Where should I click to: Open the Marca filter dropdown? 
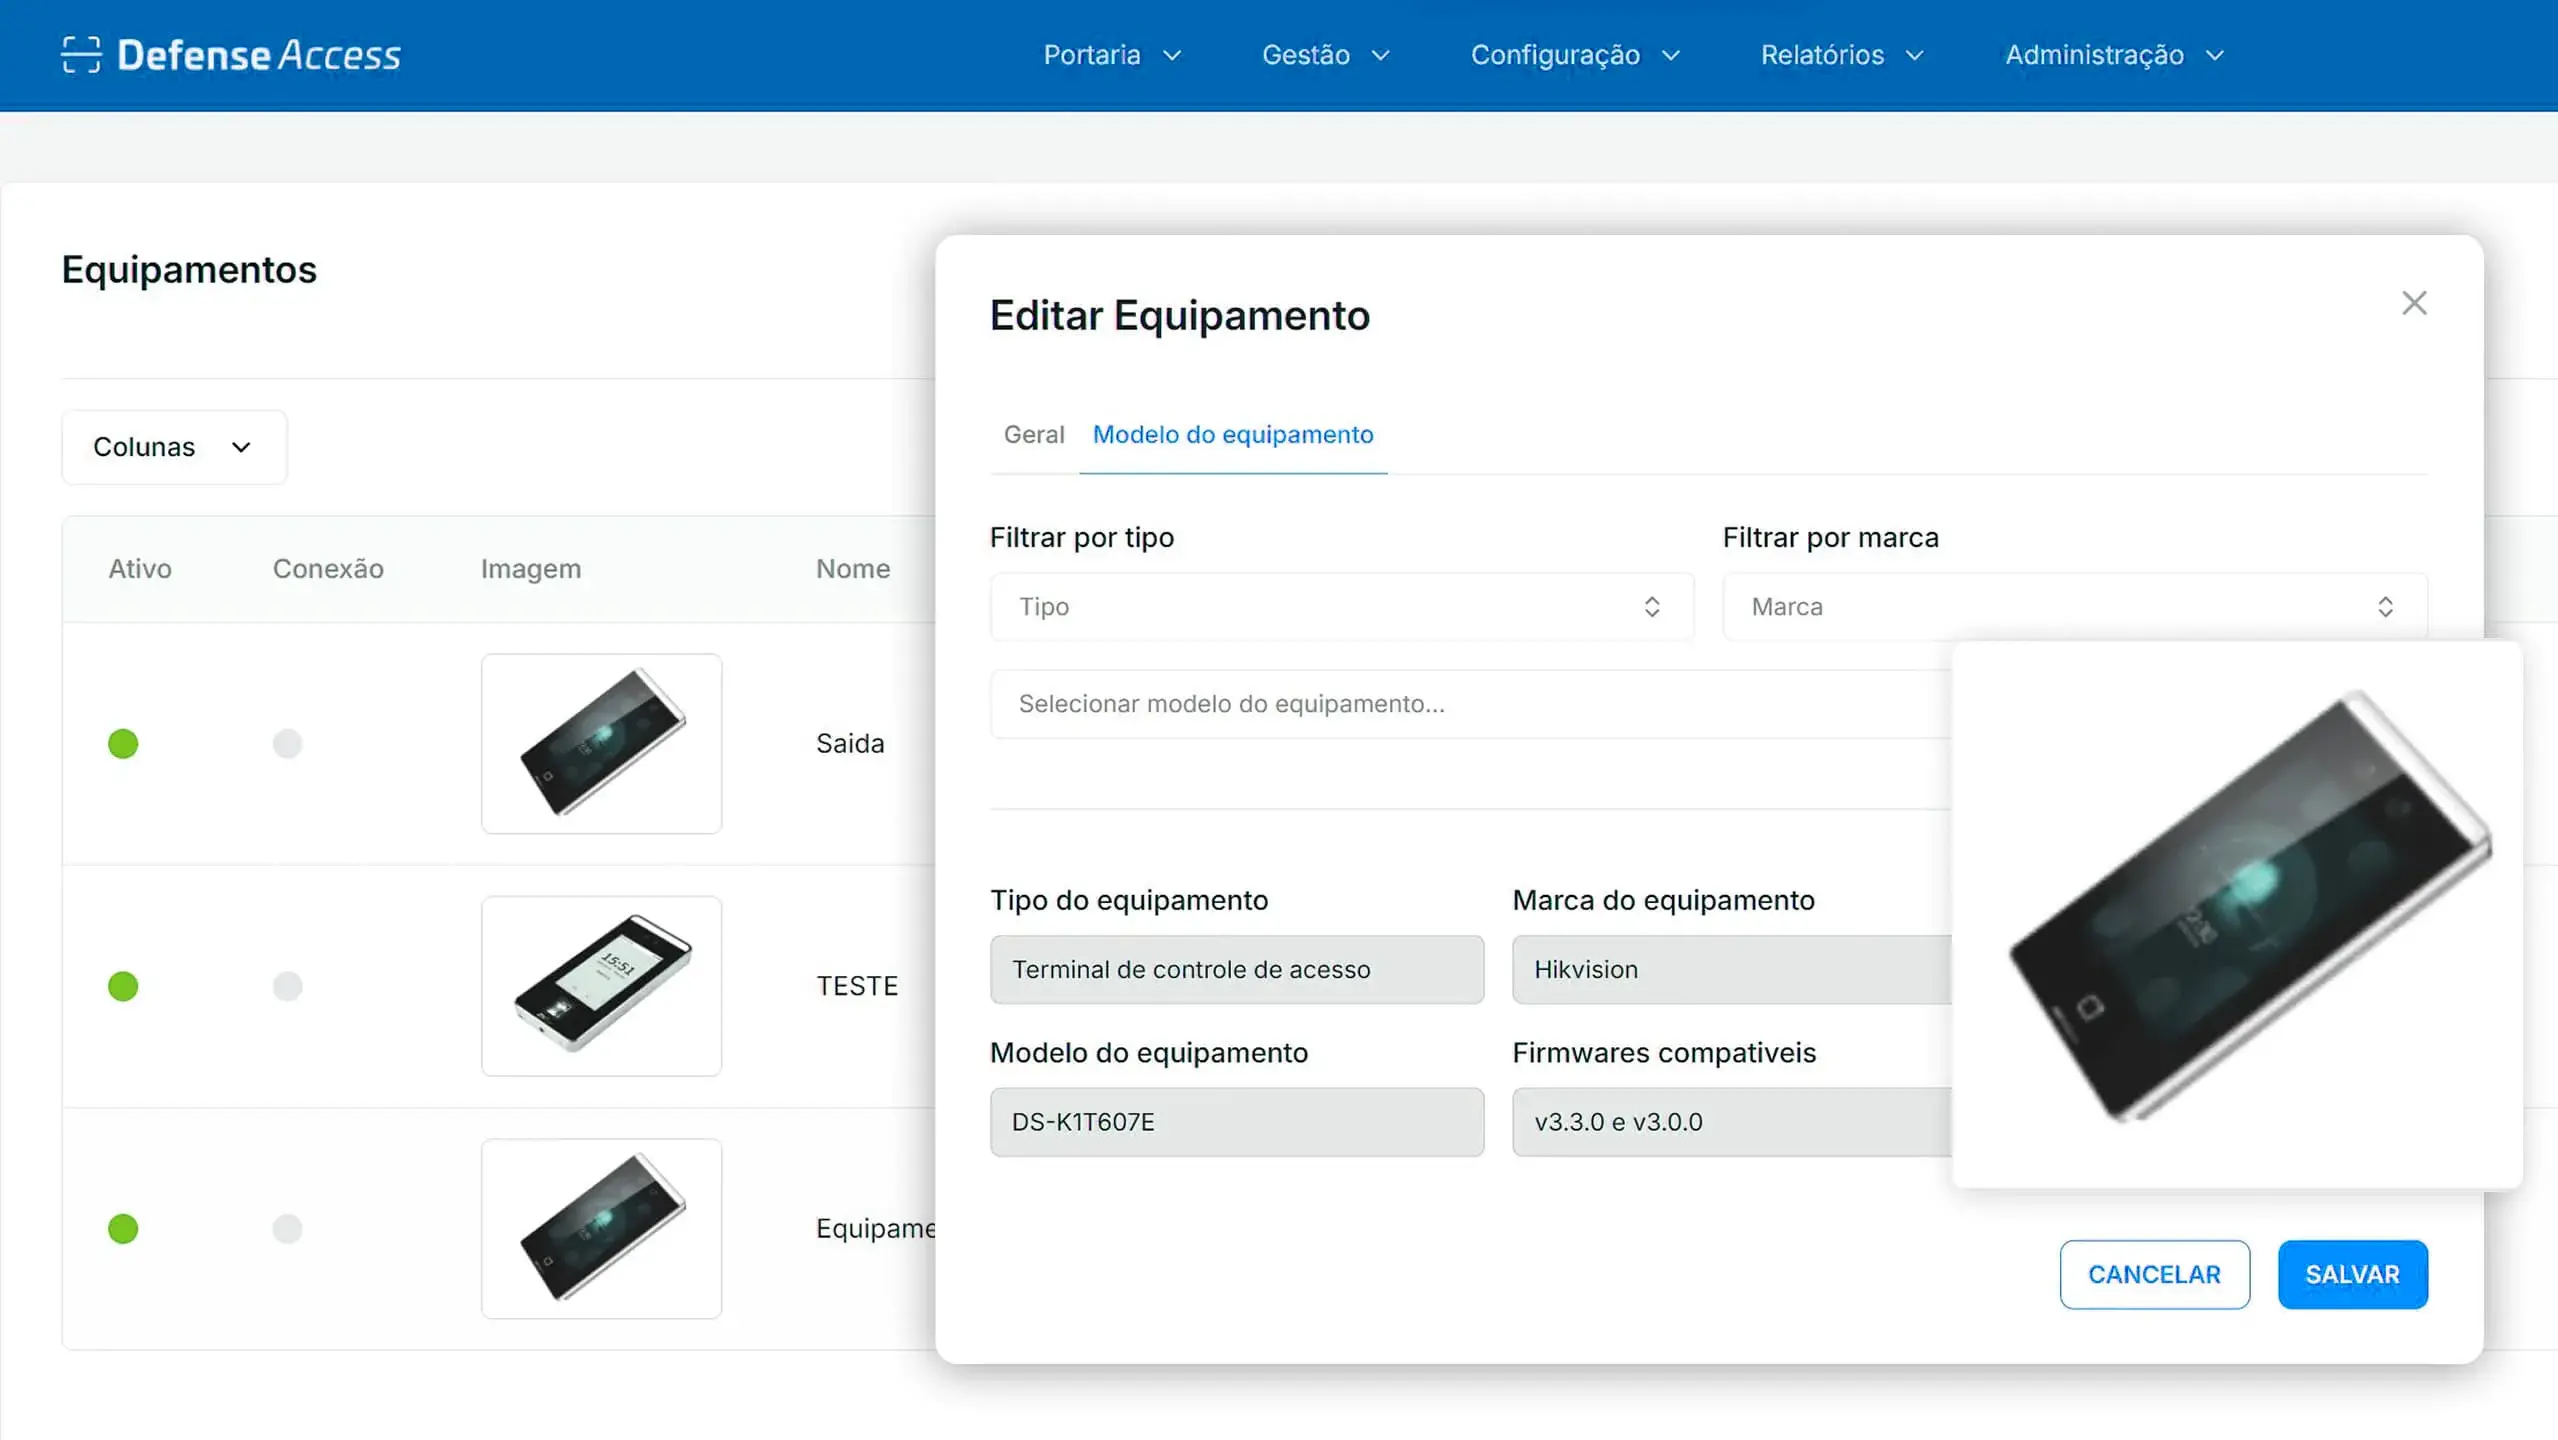tap(2073, 607)
